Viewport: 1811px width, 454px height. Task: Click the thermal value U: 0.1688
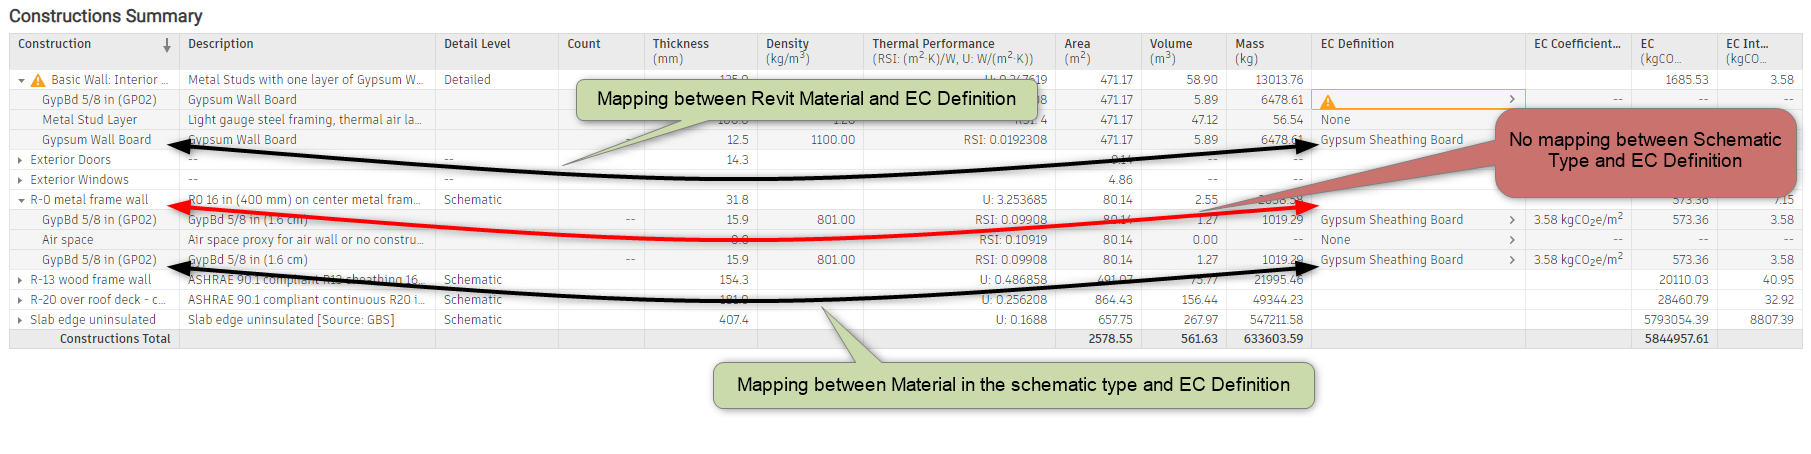pos(1021,320)
